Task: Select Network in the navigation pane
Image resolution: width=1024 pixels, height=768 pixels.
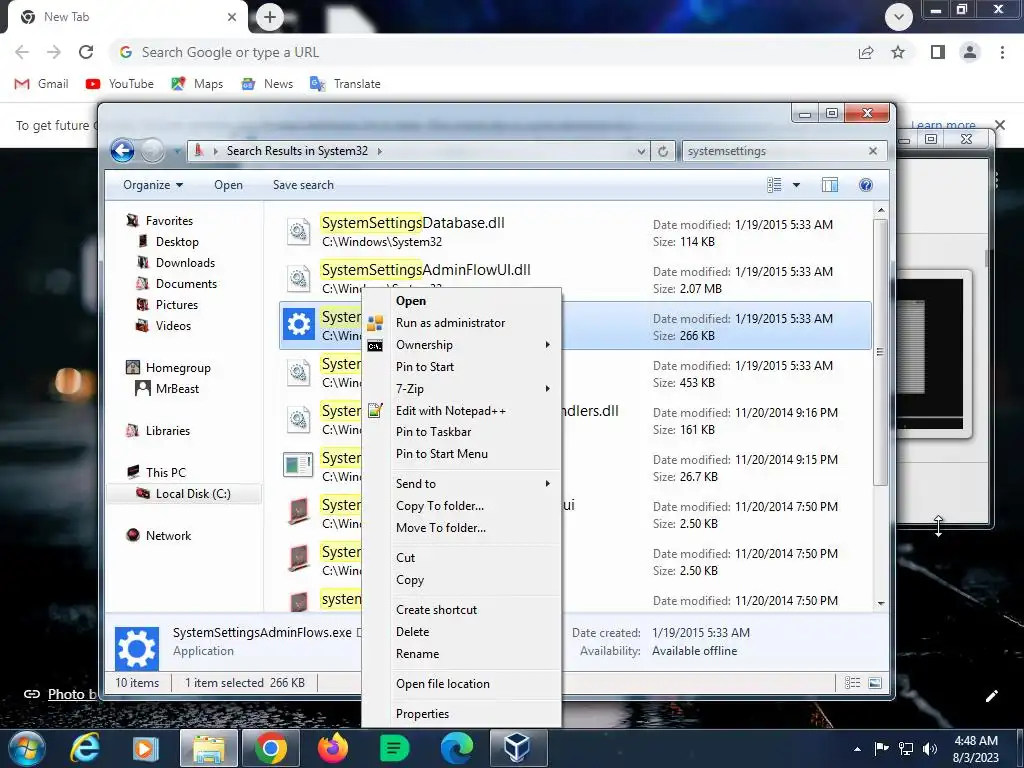Action: click(x=168, y=536)
